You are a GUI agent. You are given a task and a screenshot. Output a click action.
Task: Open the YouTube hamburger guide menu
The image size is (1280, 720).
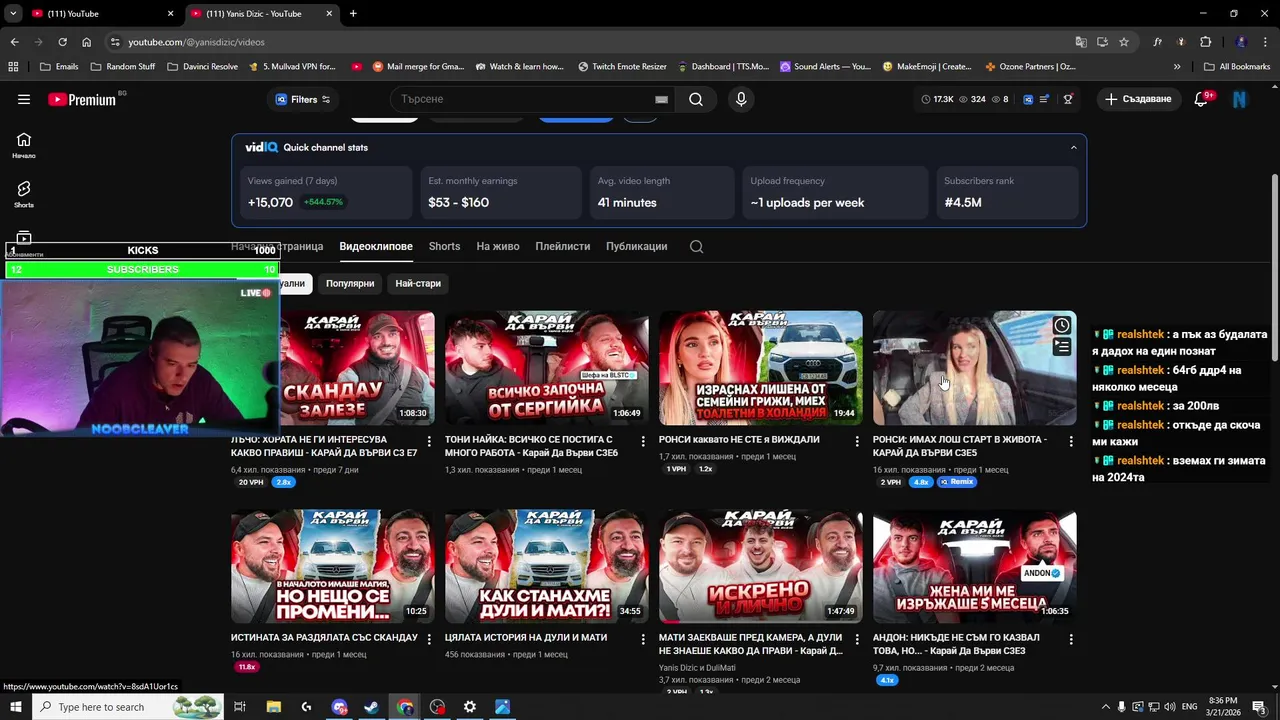coord(24,99)
